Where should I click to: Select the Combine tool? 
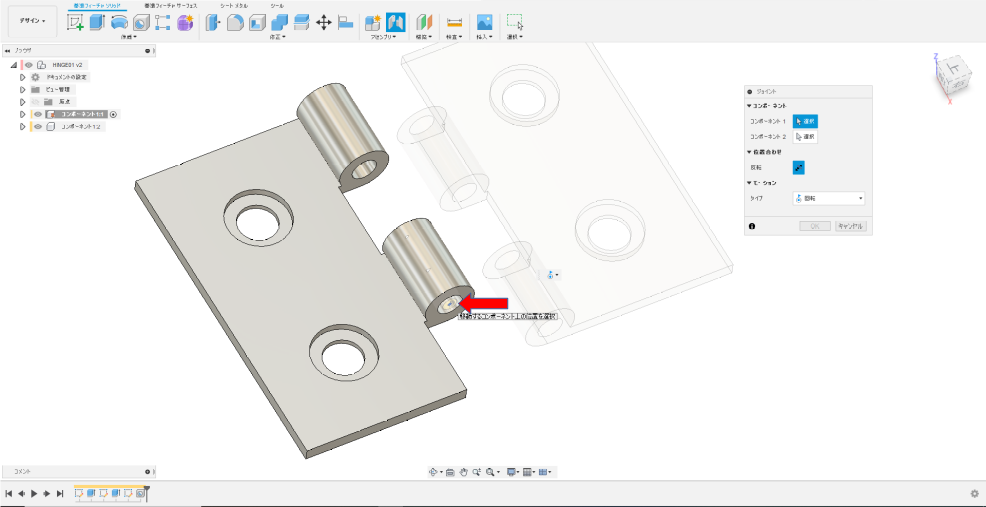tap(279, 23)
